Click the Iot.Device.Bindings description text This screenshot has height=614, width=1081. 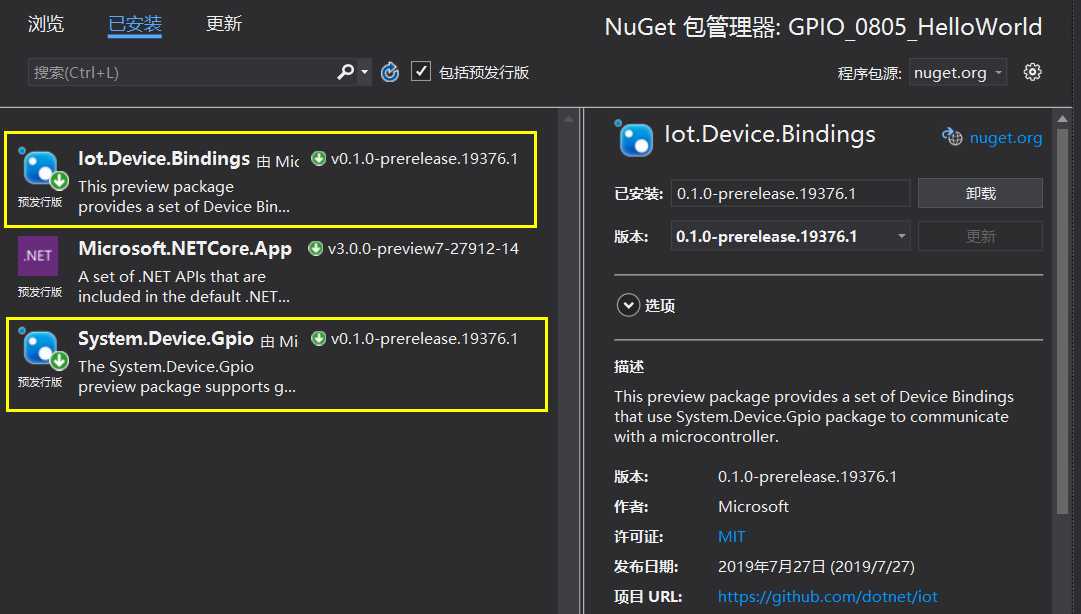click(184, 196)
